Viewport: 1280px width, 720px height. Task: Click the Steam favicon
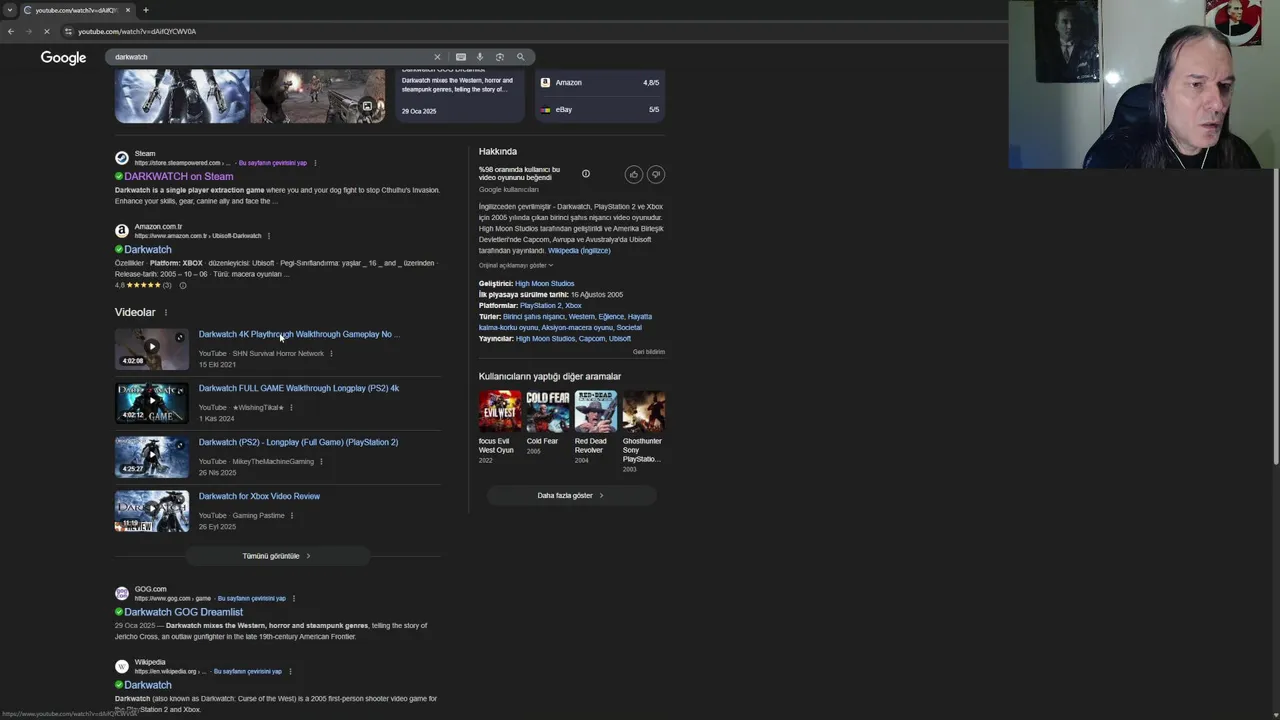pos(122,158)
